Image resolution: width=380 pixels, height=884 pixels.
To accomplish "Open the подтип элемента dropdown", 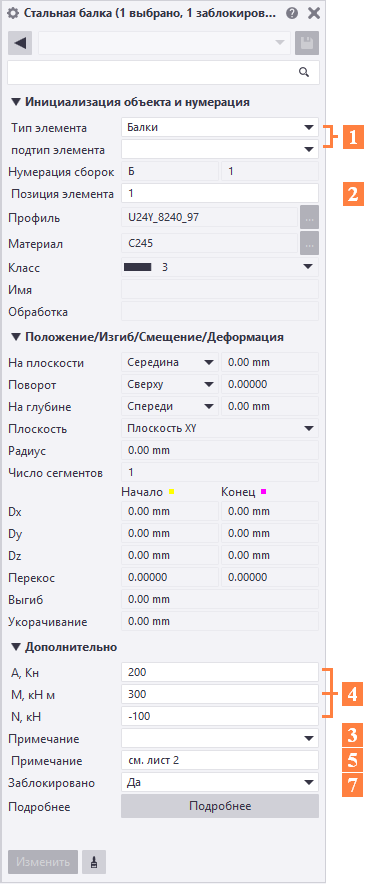I will click(x=220, y=149).
